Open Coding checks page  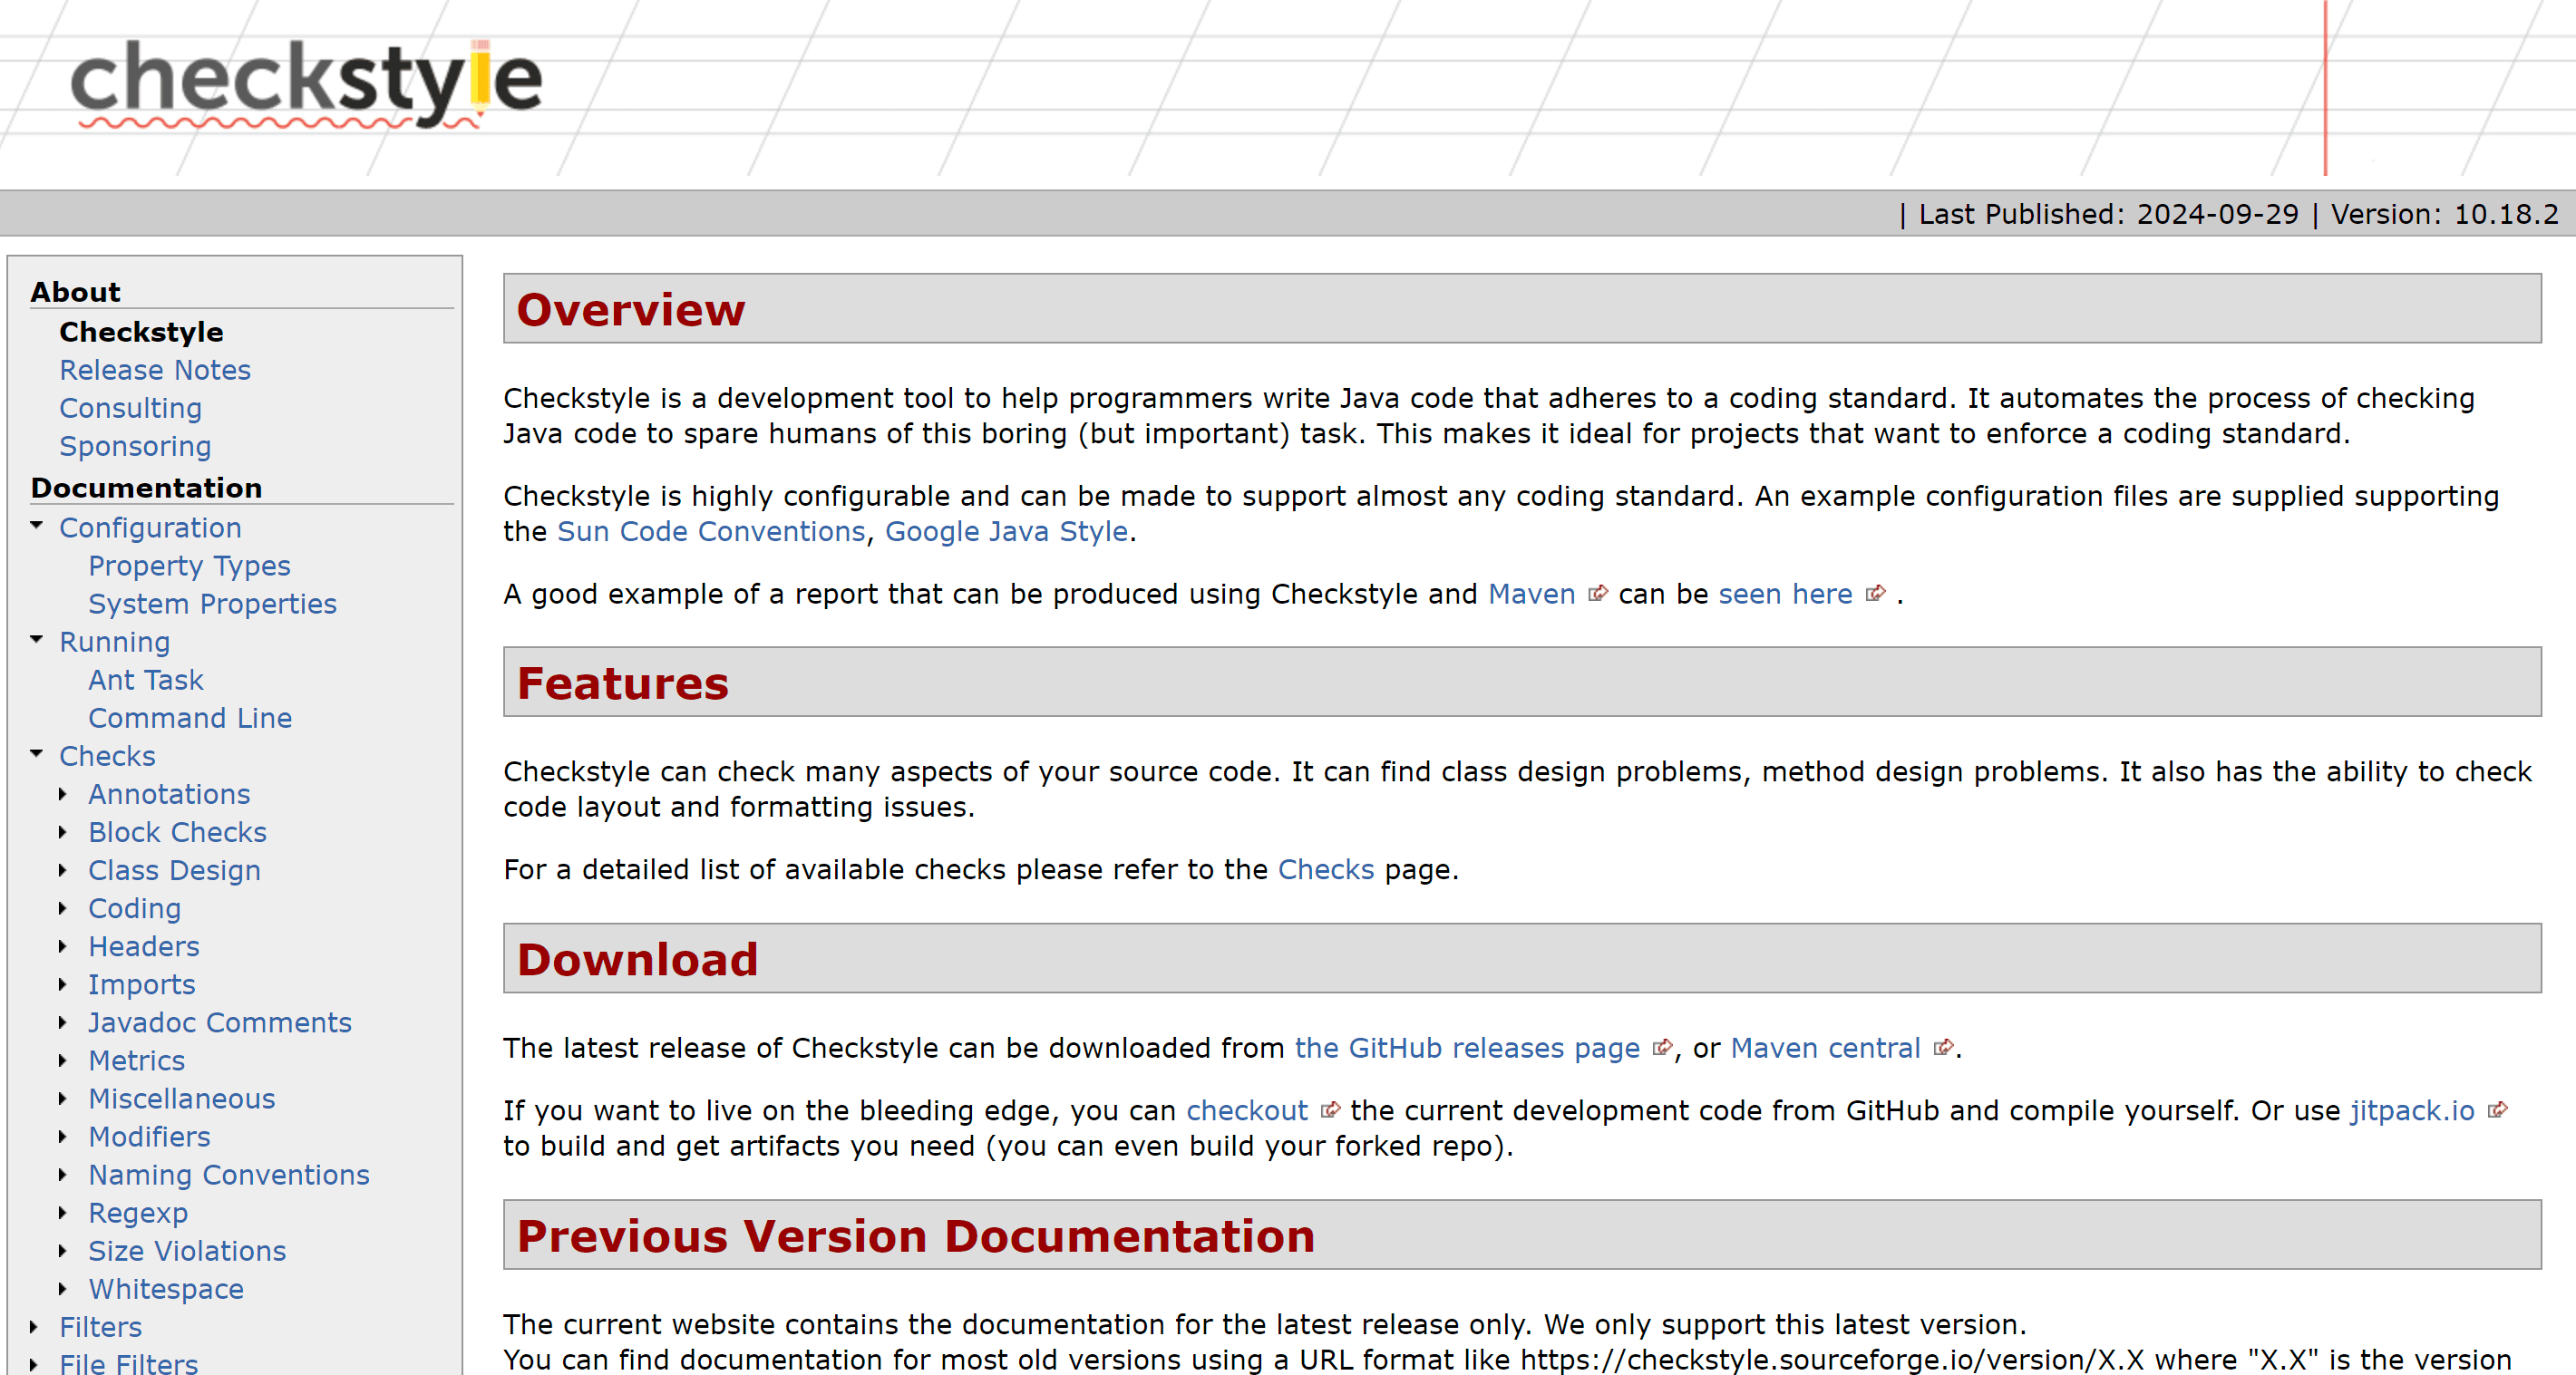click(x=134, y=908)
